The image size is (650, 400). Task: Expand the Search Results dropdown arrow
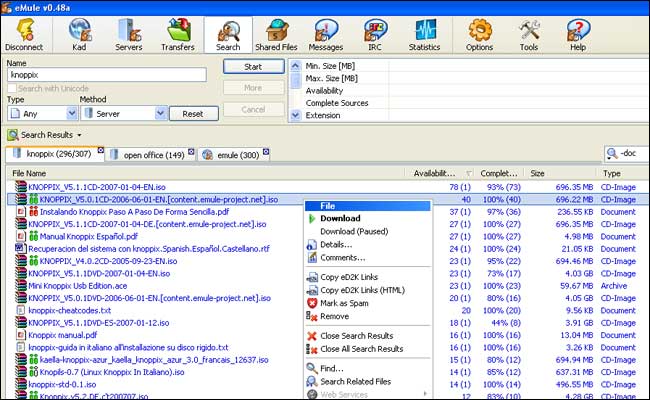click(x=79, y=134)
